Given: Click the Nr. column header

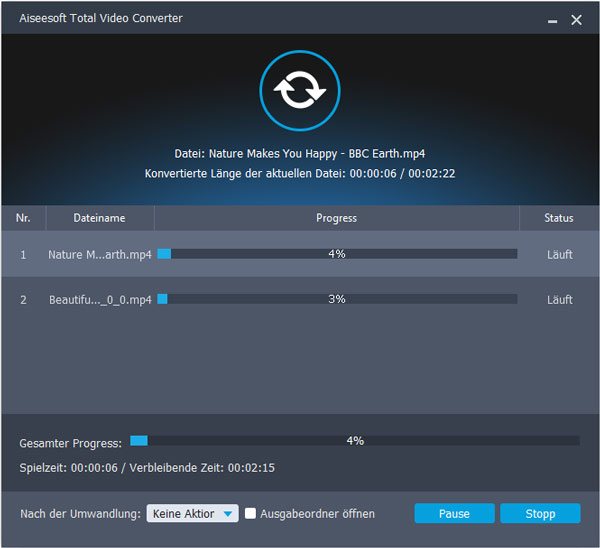Looking at the screenshot, I should click(23, 218).
